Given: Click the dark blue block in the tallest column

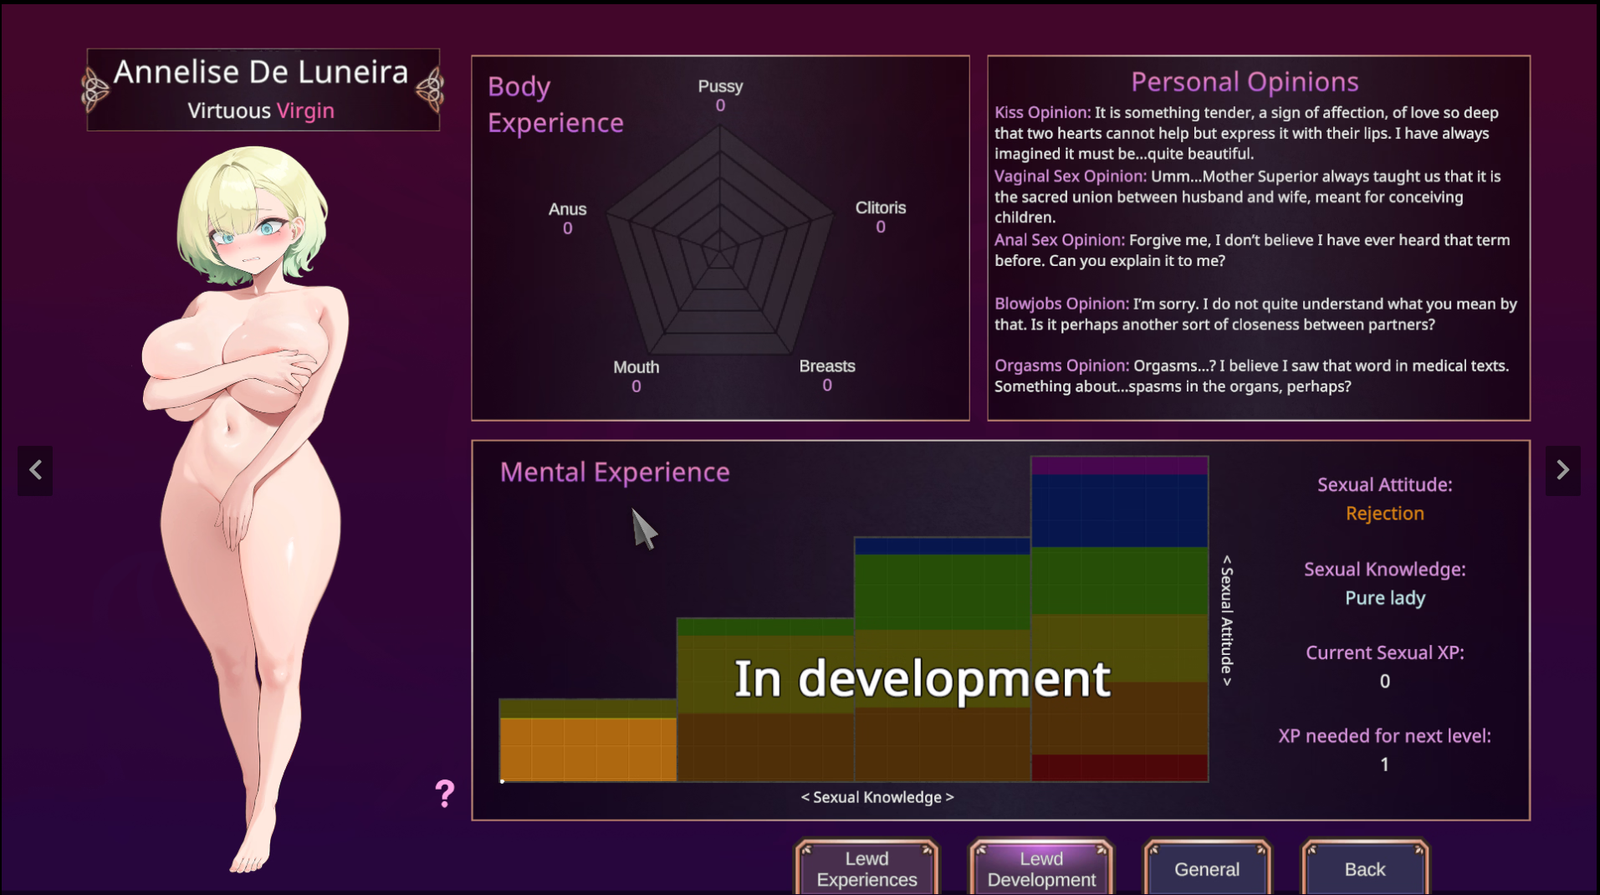Looking at the screenshot, I should click(x=1119, y=510).
